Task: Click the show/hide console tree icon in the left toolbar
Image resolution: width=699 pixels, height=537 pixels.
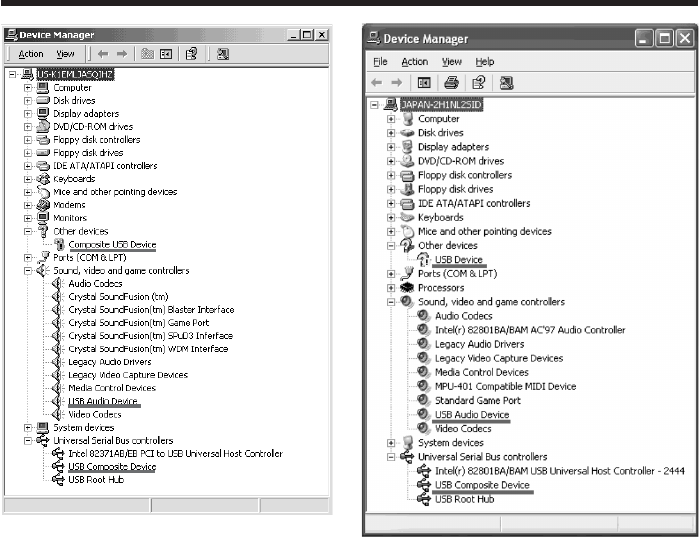Action: coord(166,54)
